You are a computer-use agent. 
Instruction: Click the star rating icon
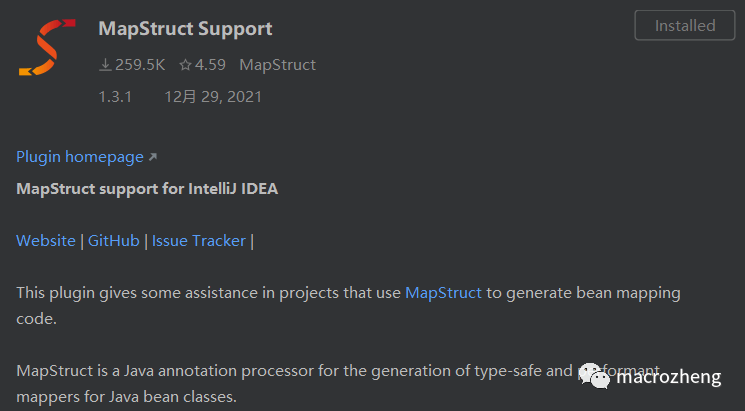coord(185,65)
